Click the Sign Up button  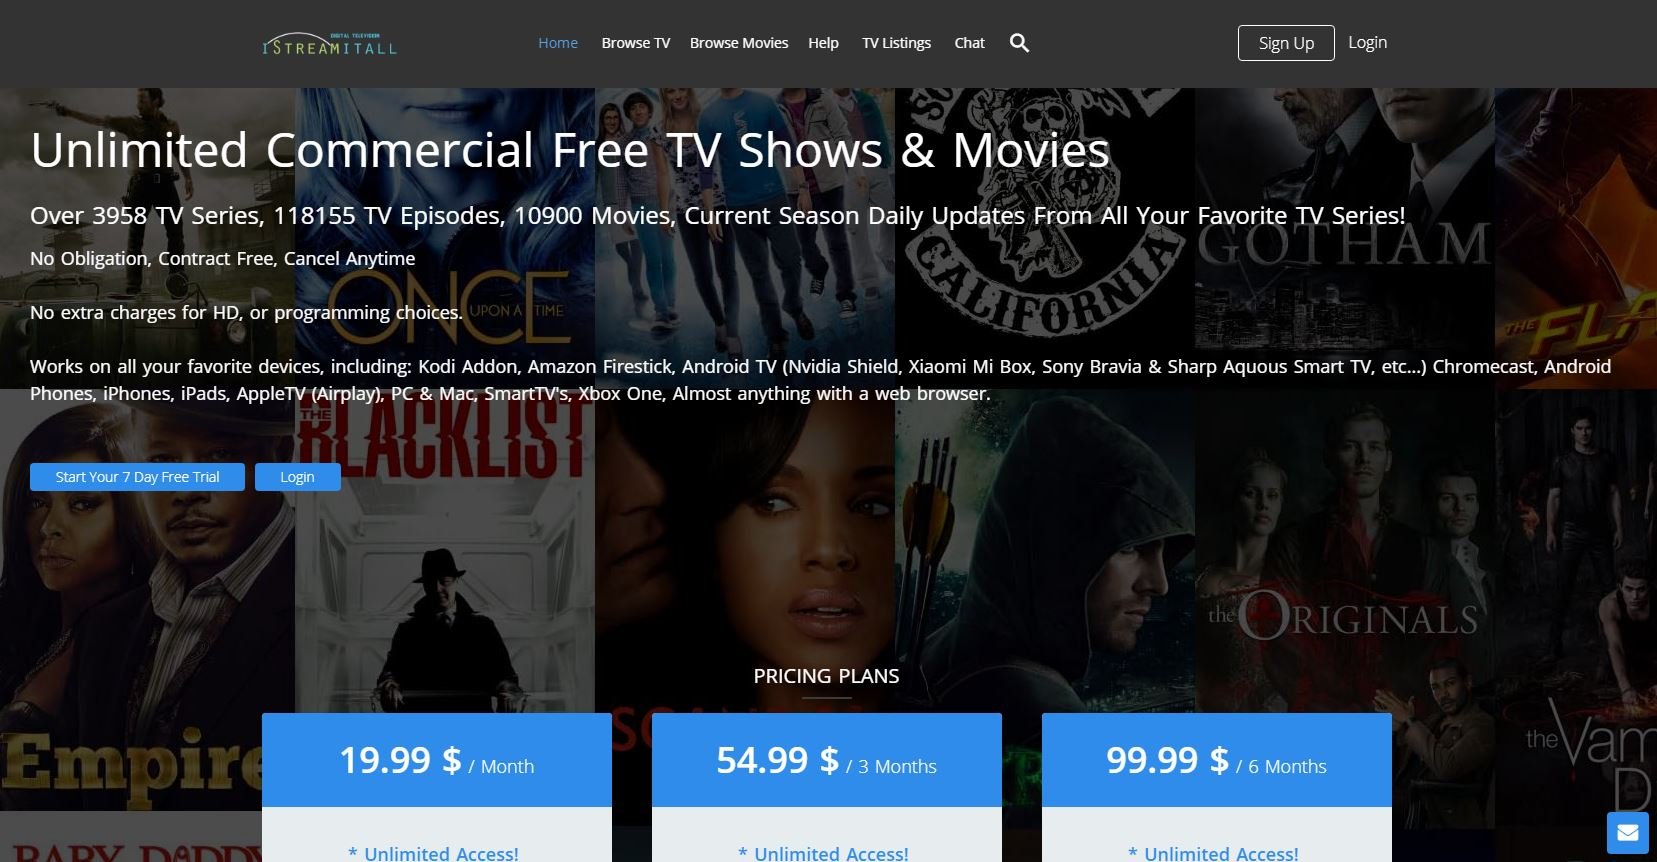(1286, 43)
